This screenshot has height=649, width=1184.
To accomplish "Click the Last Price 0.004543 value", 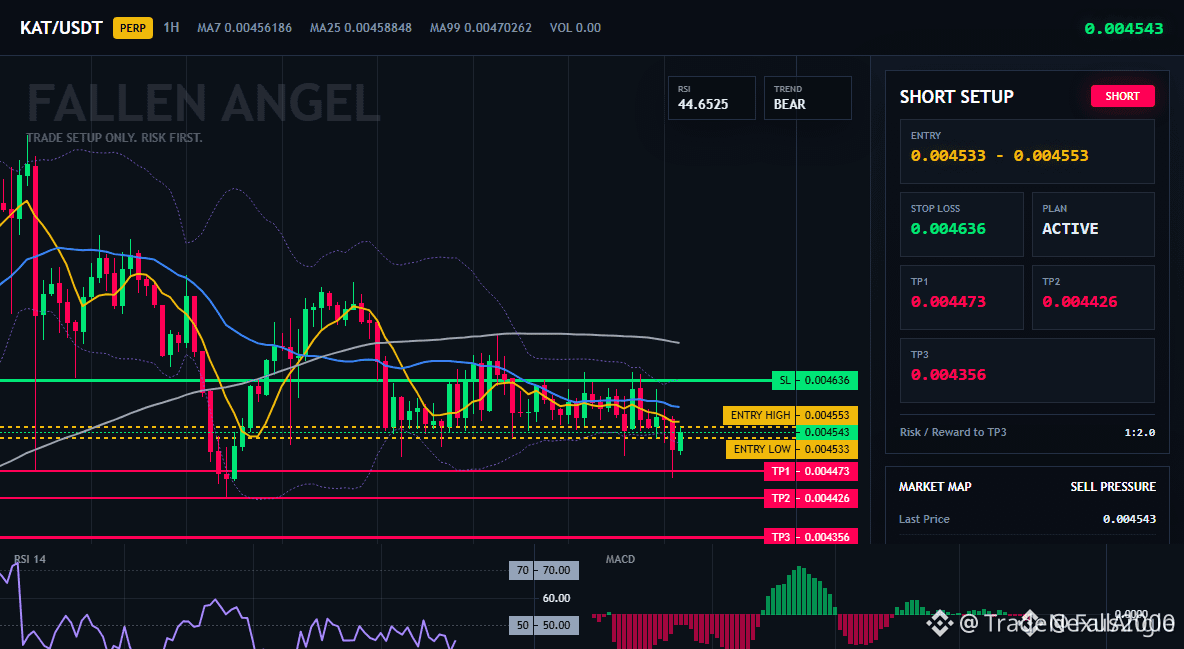I will pos(1129,519).
